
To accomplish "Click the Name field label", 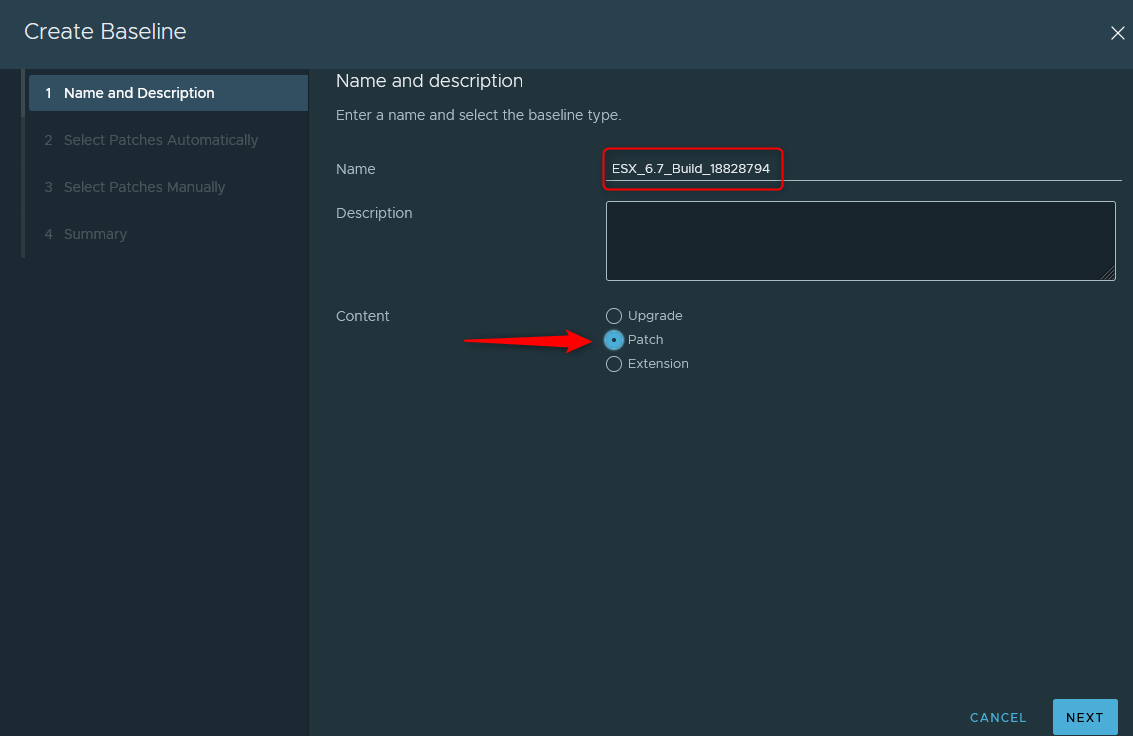I will coord(356,169).
